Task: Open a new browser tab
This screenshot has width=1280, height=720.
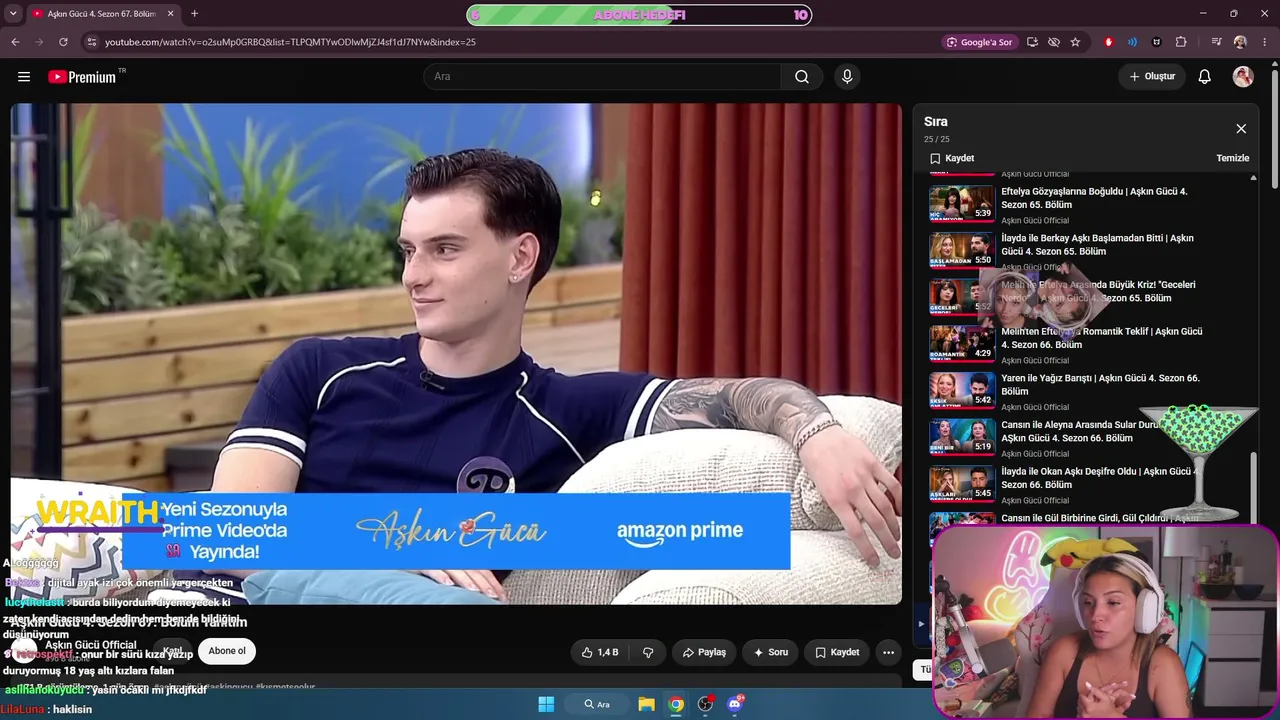Action: (194, 14)
